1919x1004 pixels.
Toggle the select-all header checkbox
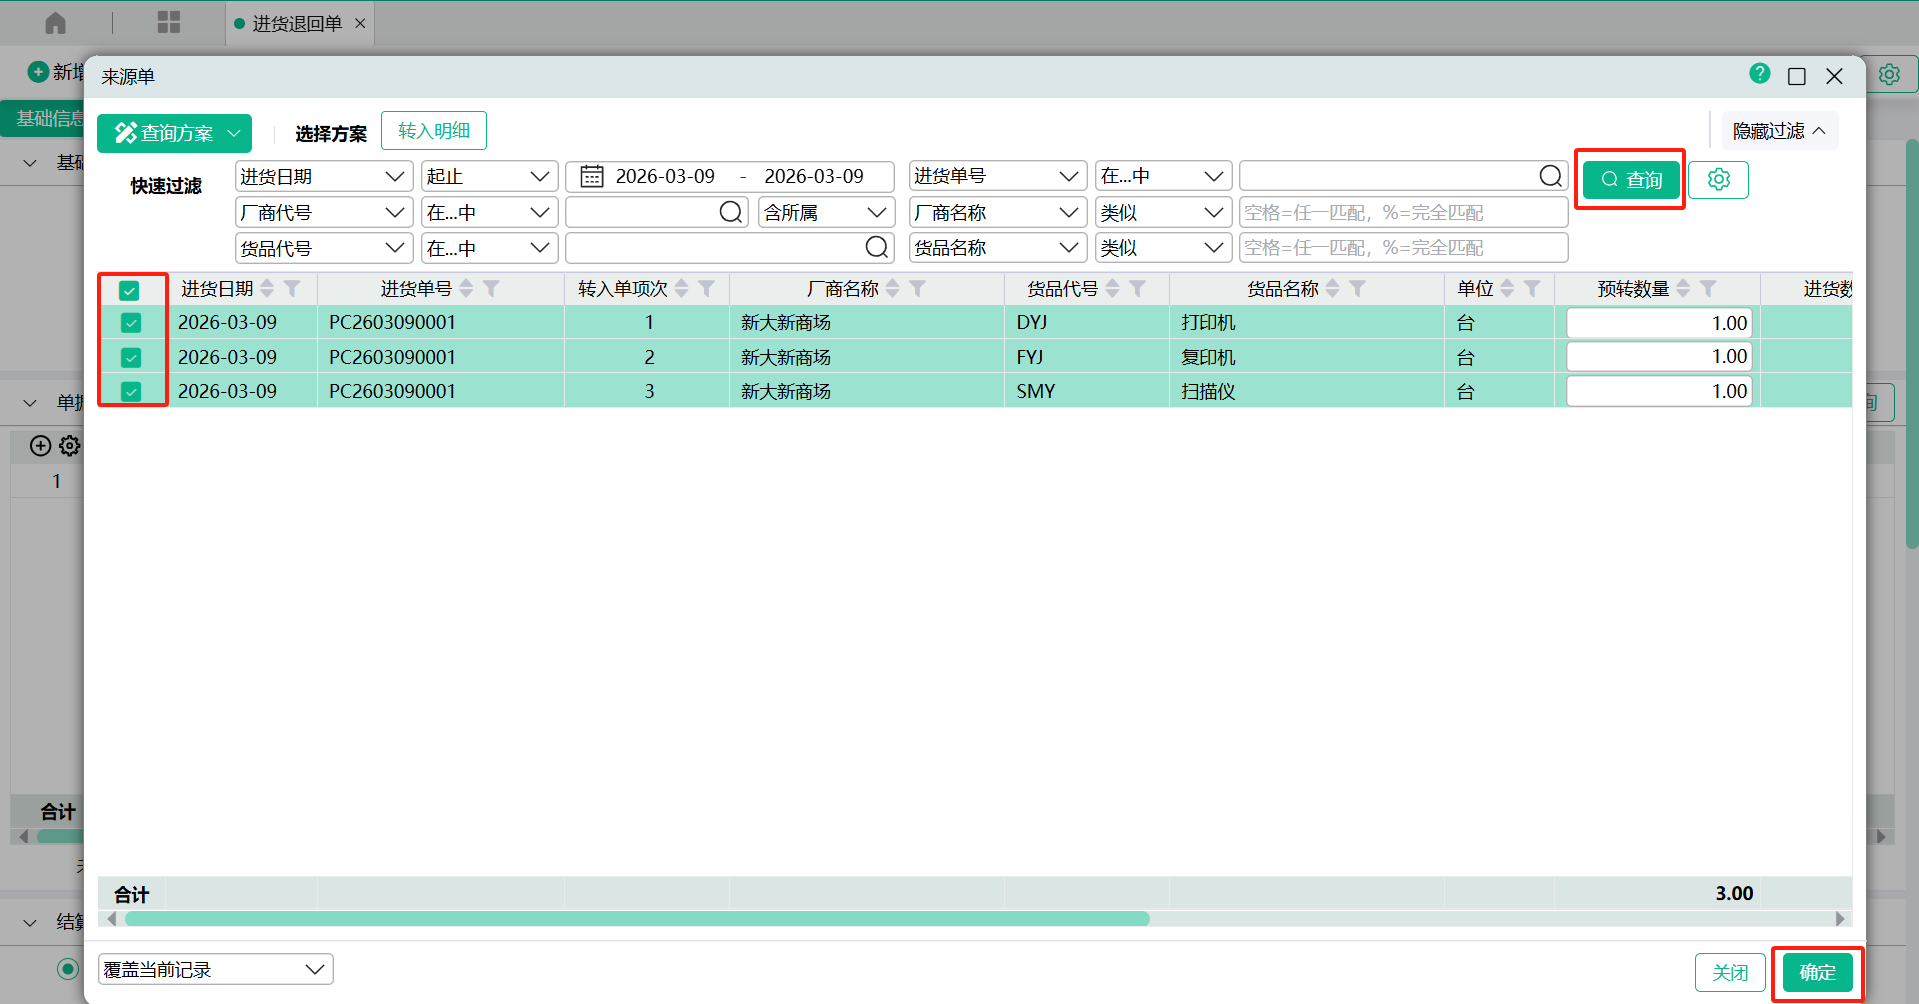(130, 291)
